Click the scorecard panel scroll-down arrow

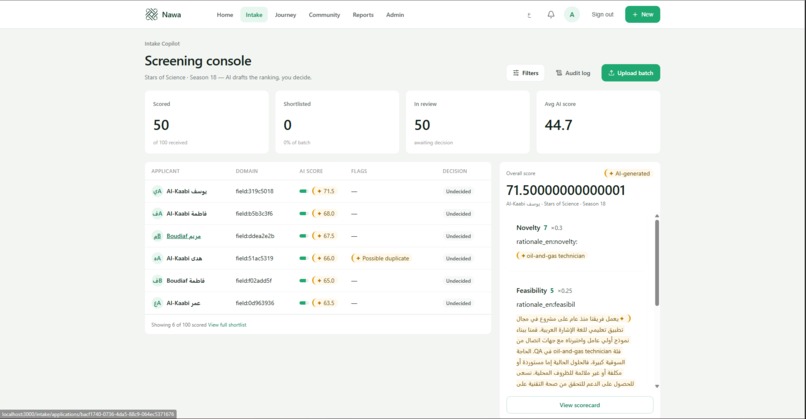coord(656,386)
